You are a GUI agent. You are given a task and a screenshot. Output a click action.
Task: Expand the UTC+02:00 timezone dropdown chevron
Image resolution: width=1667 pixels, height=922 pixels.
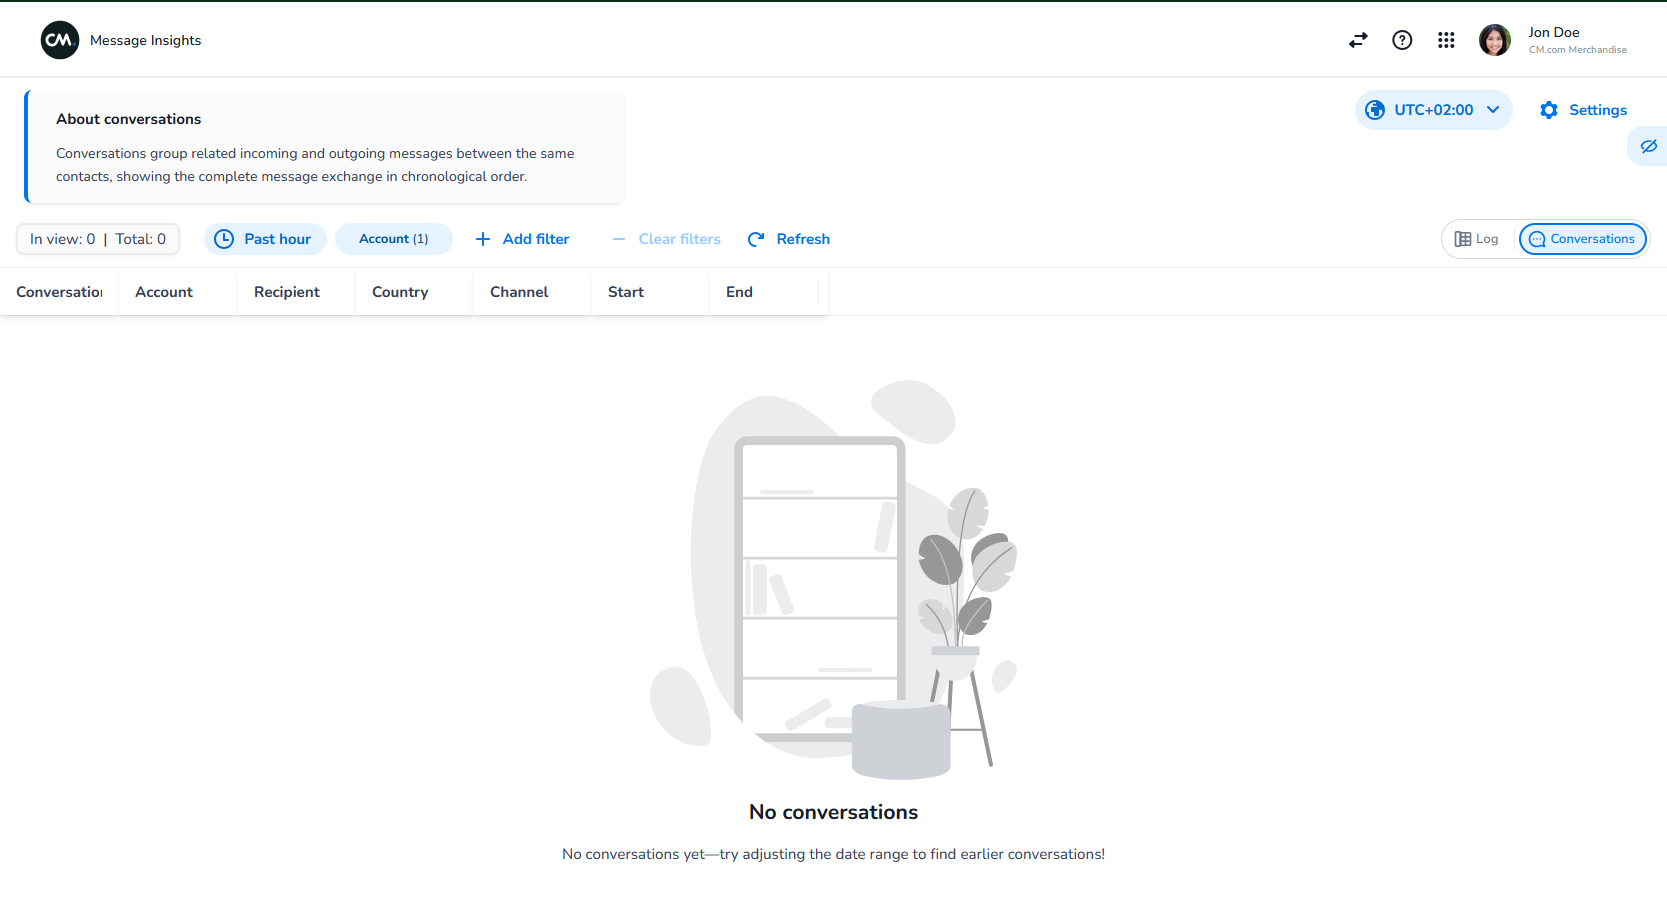pyautogui.click(x=1493, y=110)
